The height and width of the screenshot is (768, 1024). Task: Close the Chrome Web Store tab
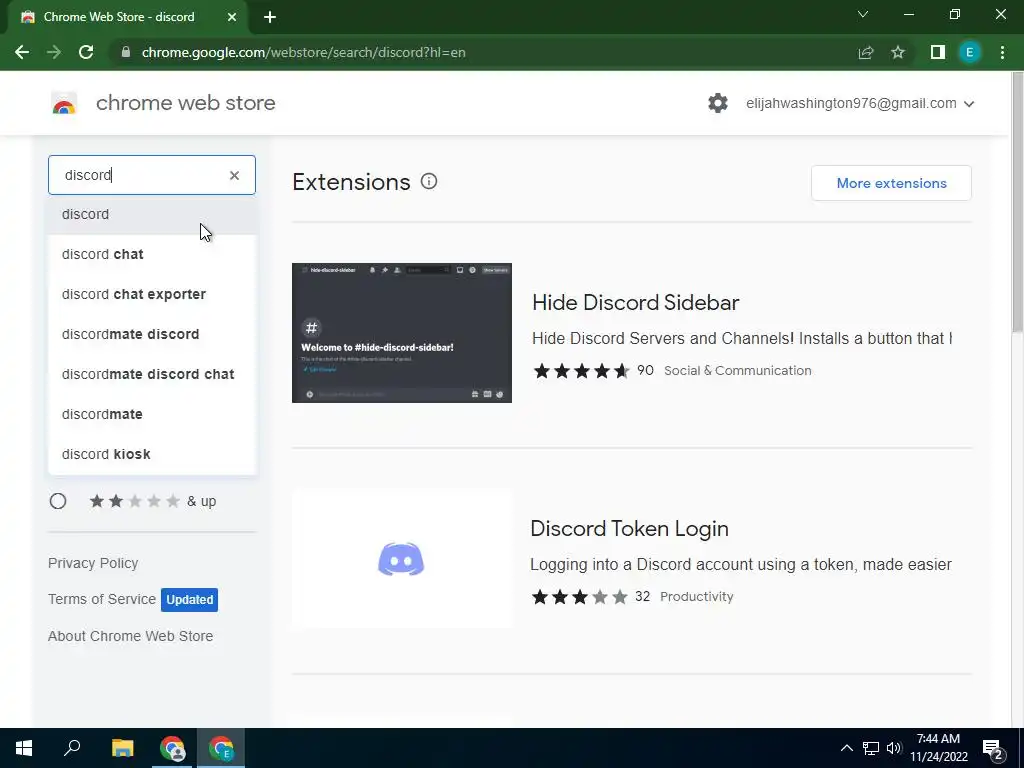tap(232, 17)
